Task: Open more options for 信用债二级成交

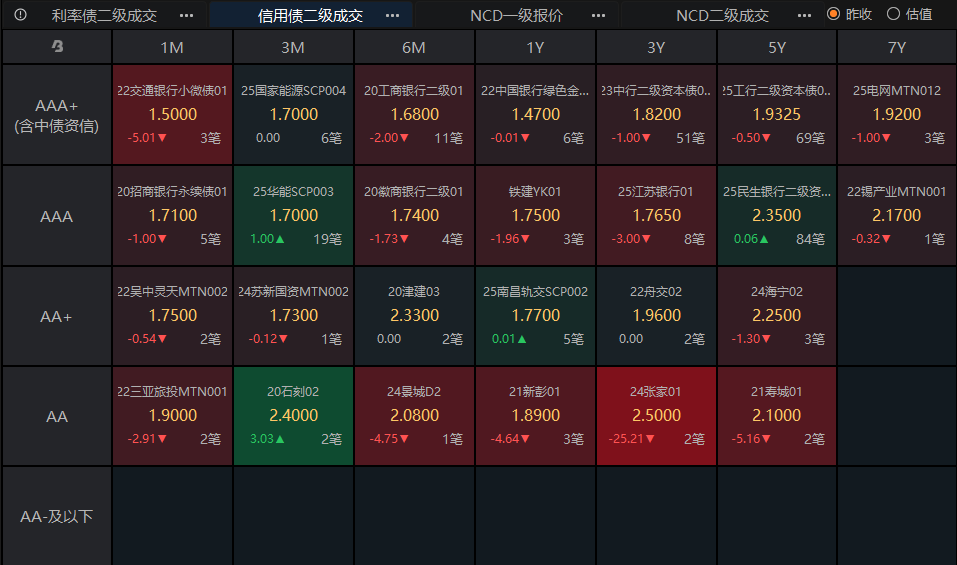Action: coord(392,15)
